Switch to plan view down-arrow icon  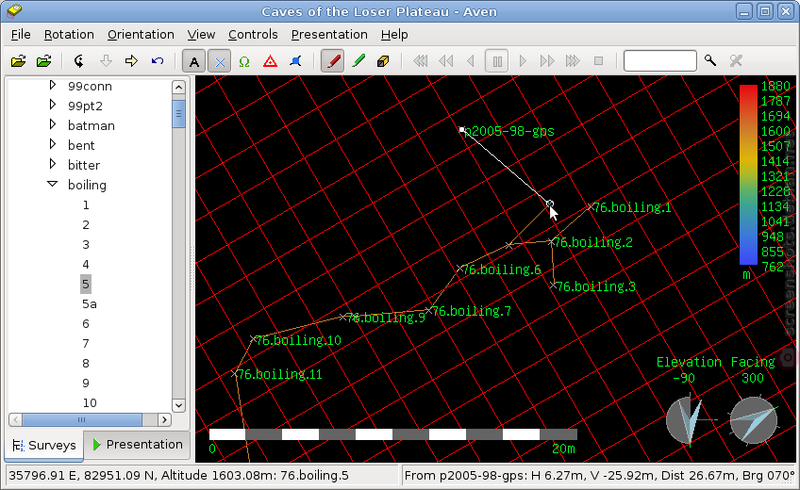click(x=106, y=61)
